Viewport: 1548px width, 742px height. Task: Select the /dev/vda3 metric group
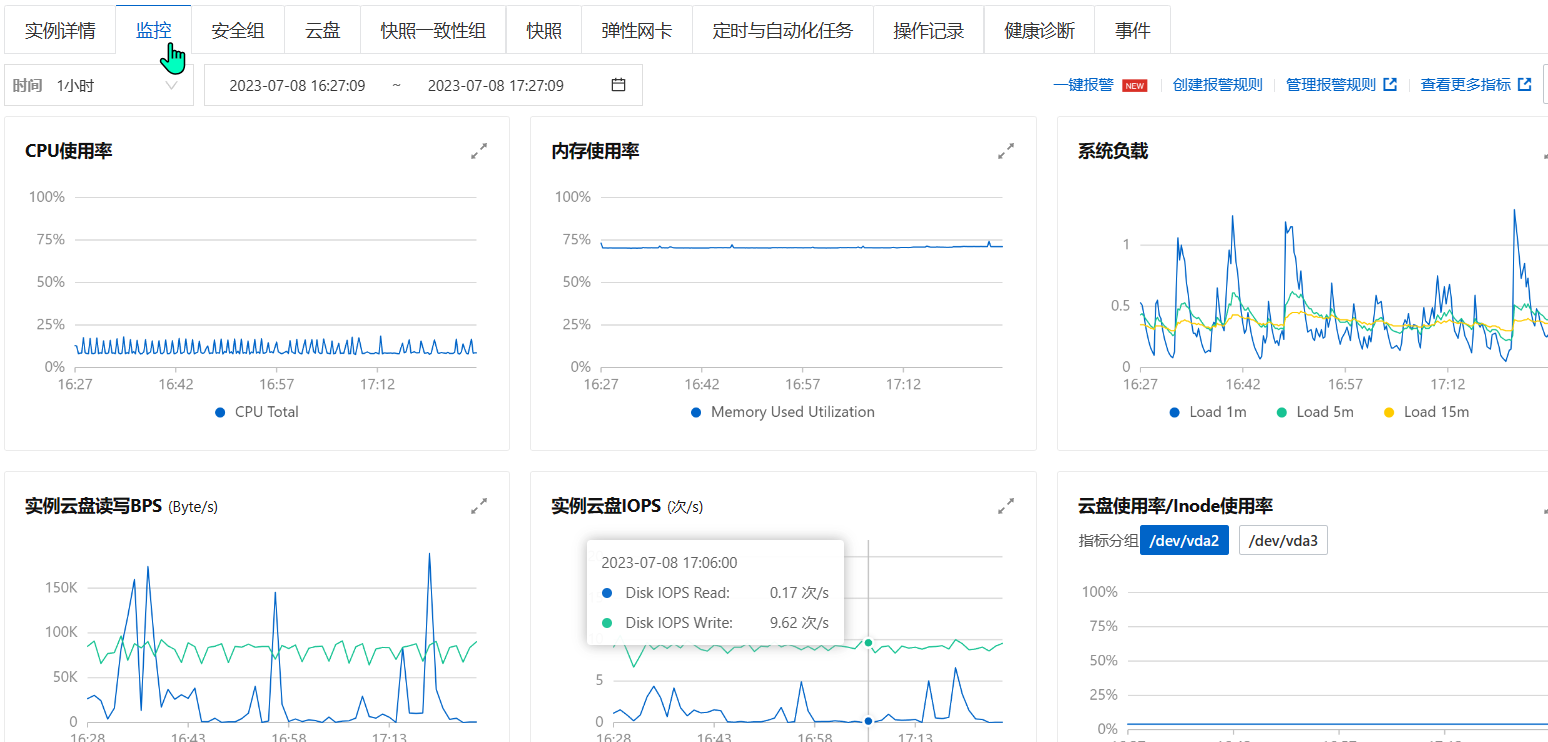[x=1283, y=541]
